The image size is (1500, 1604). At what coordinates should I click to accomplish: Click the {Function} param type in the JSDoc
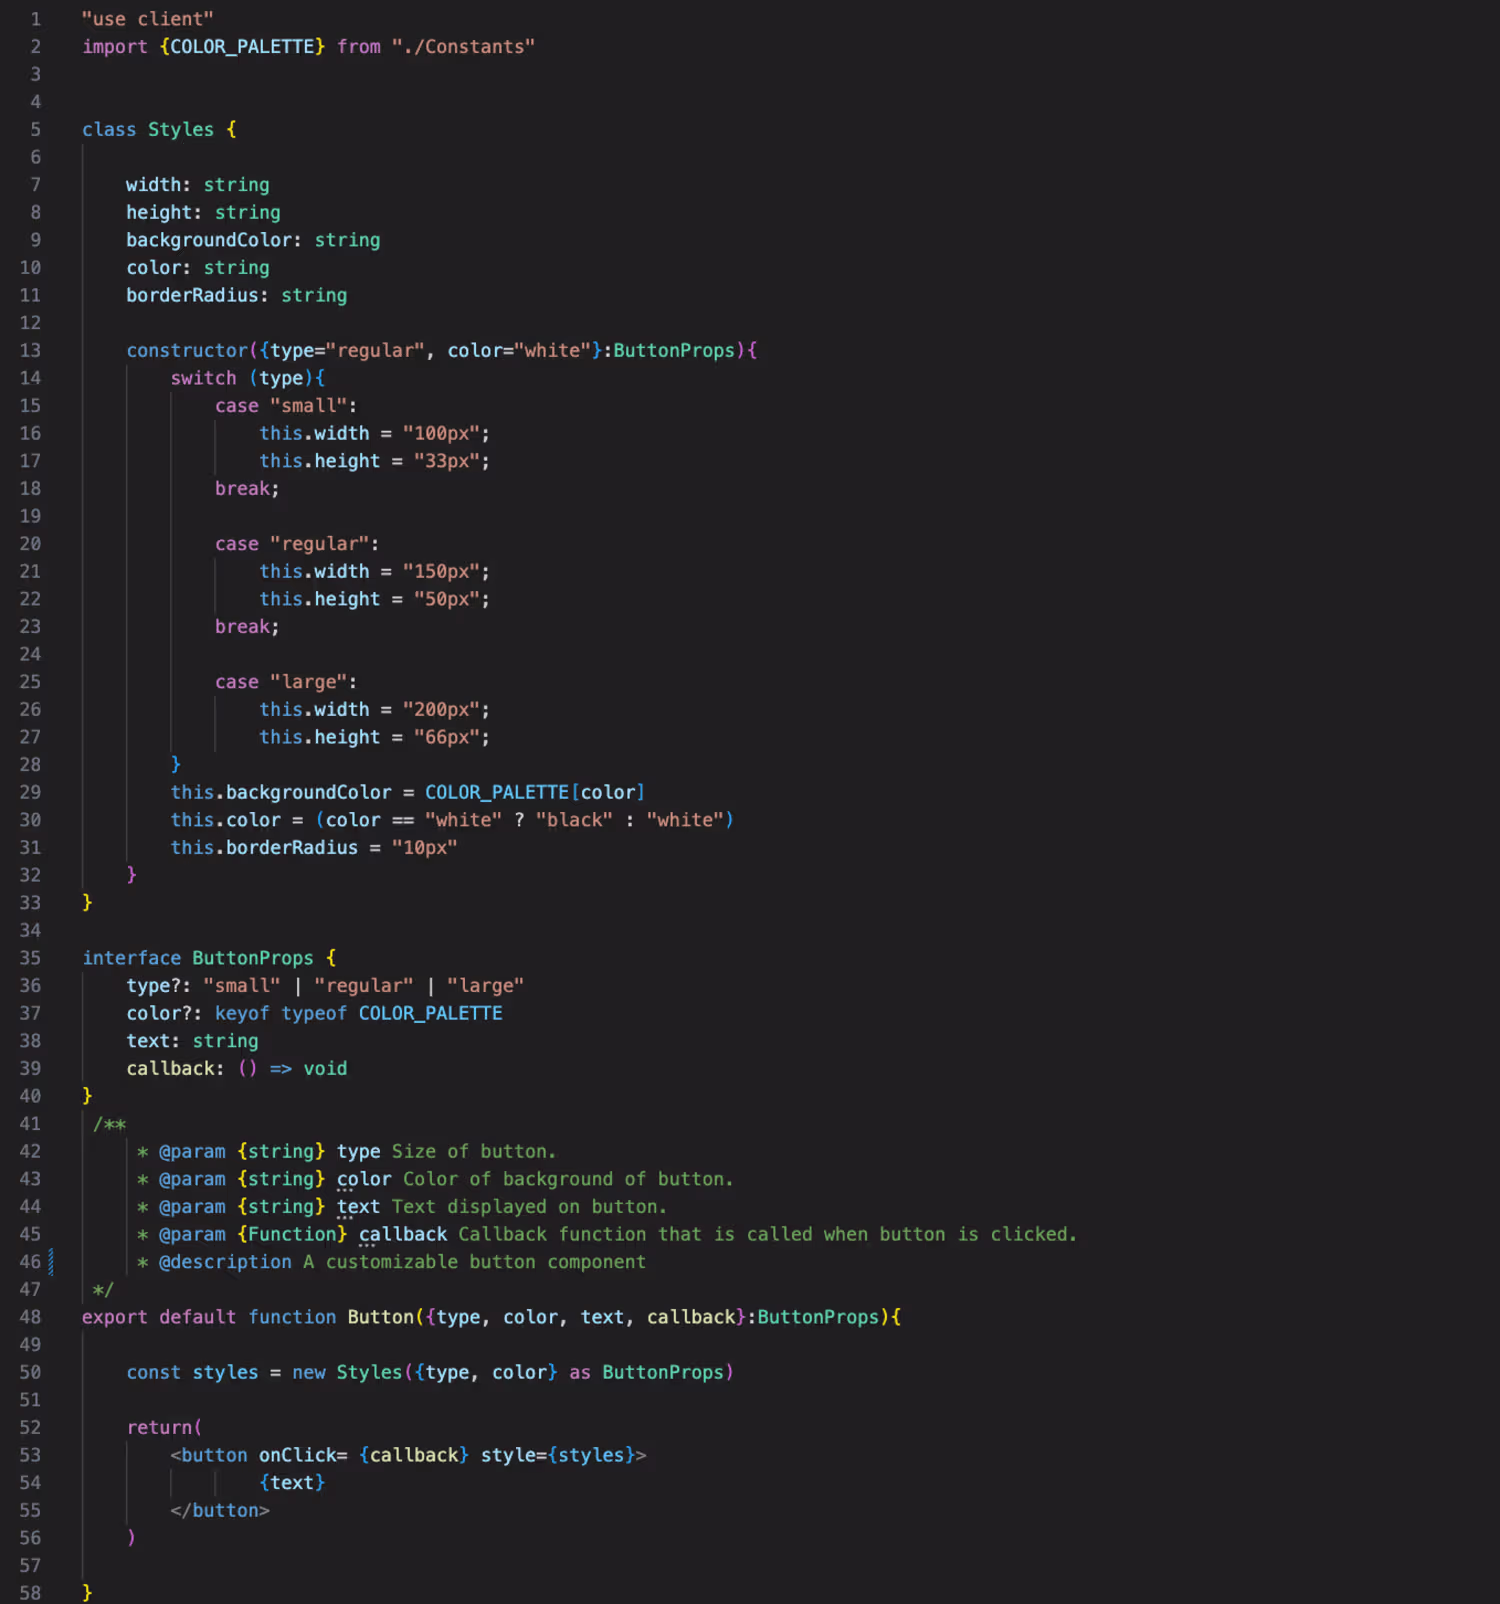292,1235
